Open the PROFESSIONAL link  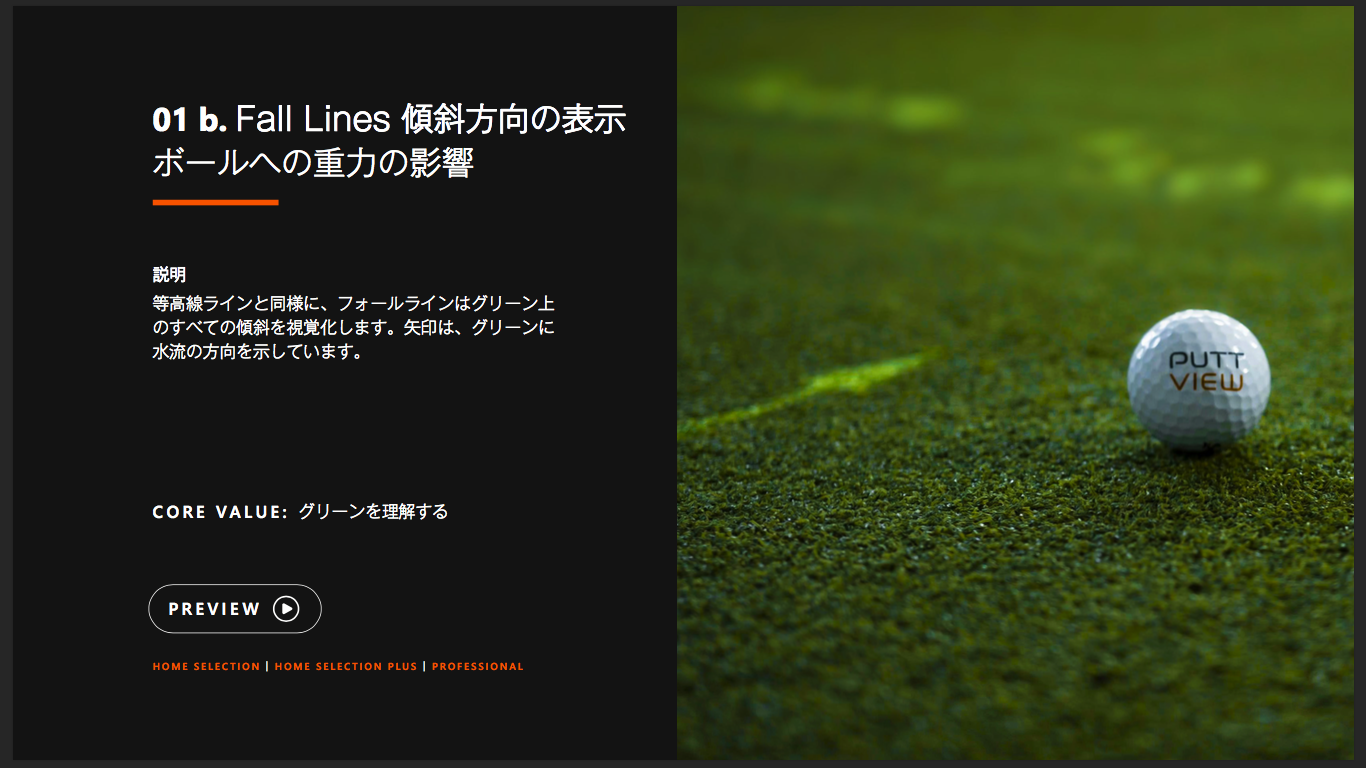(x=477, y=667)
